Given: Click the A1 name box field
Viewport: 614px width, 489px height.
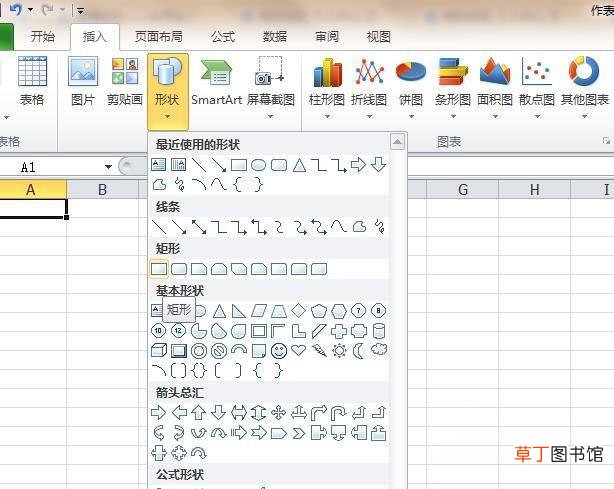Looking at the screenshot, I should (x=51, y=167).
